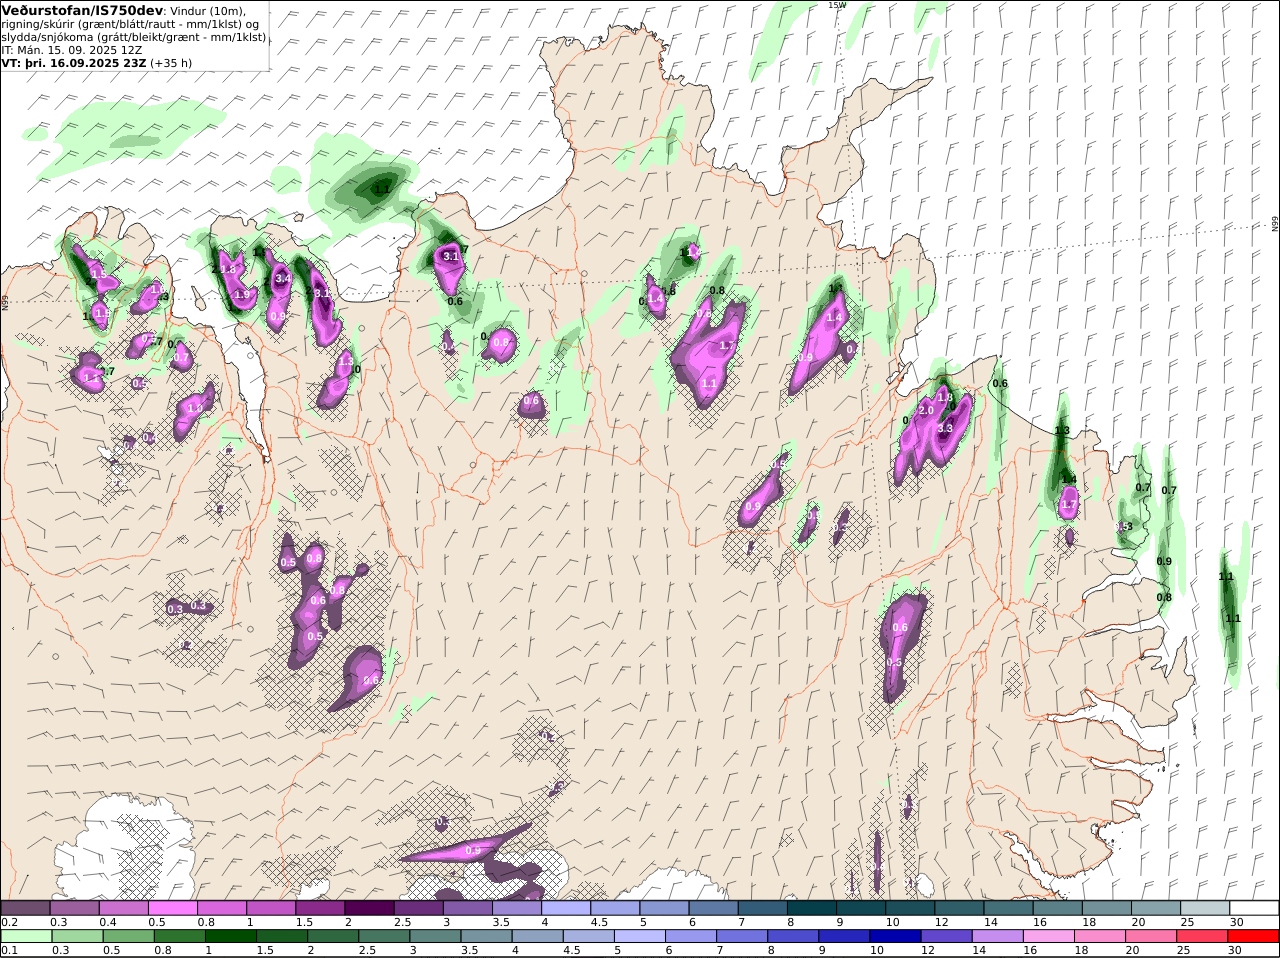Click the 16–18 pink swatch on the lower rain scale
This screenshot has width=1280, height=958.
1049,936
